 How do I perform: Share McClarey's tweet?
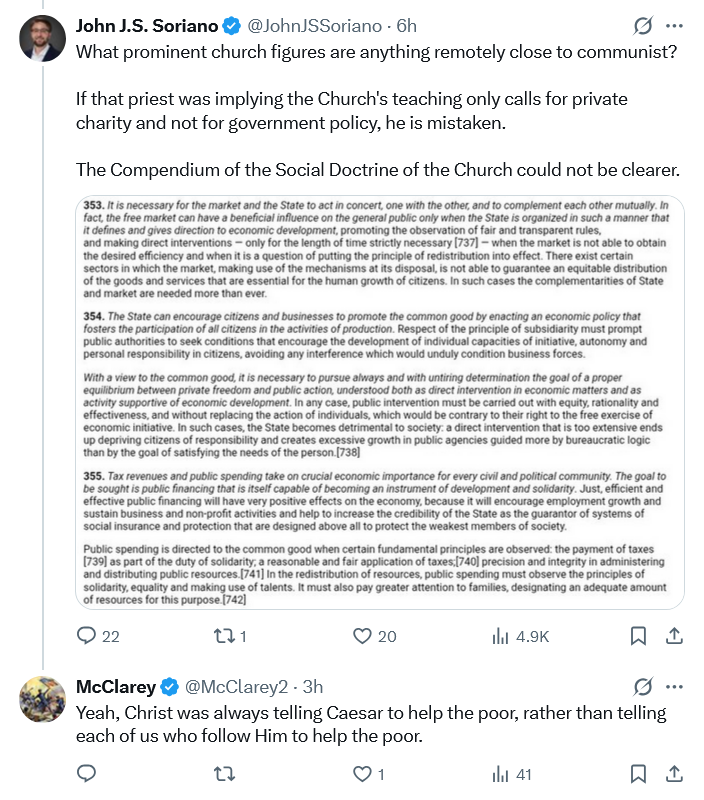[x=674, y=773]
